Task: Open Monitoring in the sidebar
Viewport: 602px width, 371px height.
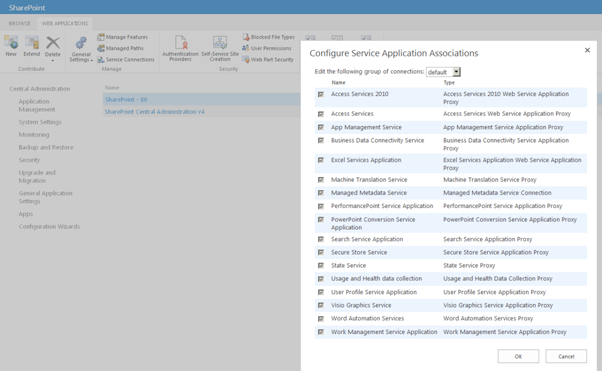Action: pyautogui.click(x=34, y=135)
